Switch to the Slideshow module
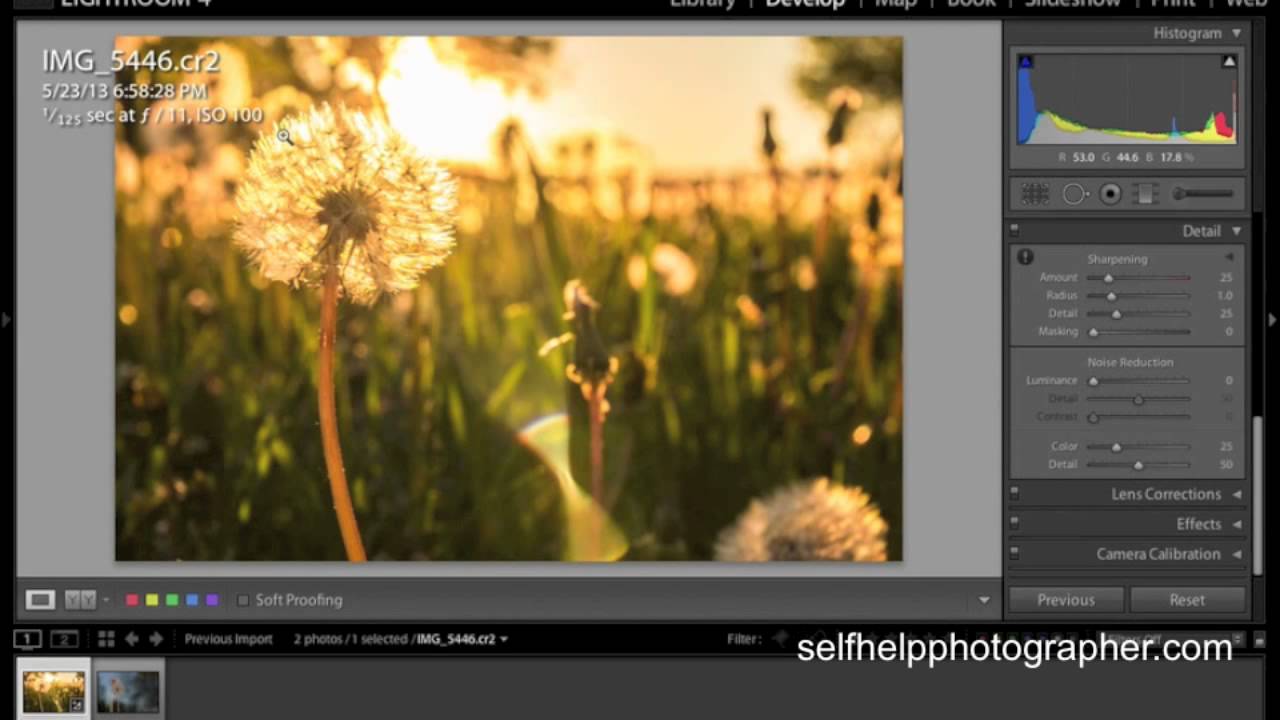The width and height of the screenshot is (1280, 720). [1073, 4]
